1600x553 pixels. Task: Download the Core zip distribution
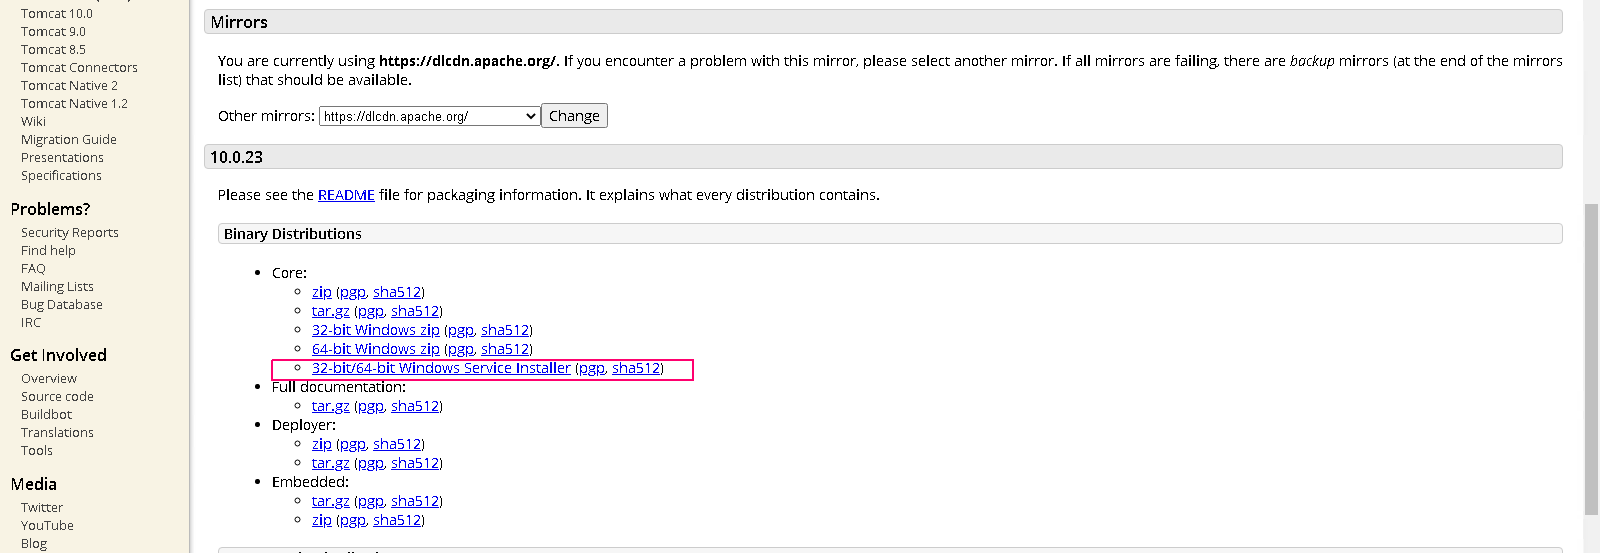click(x=321, y=292)
